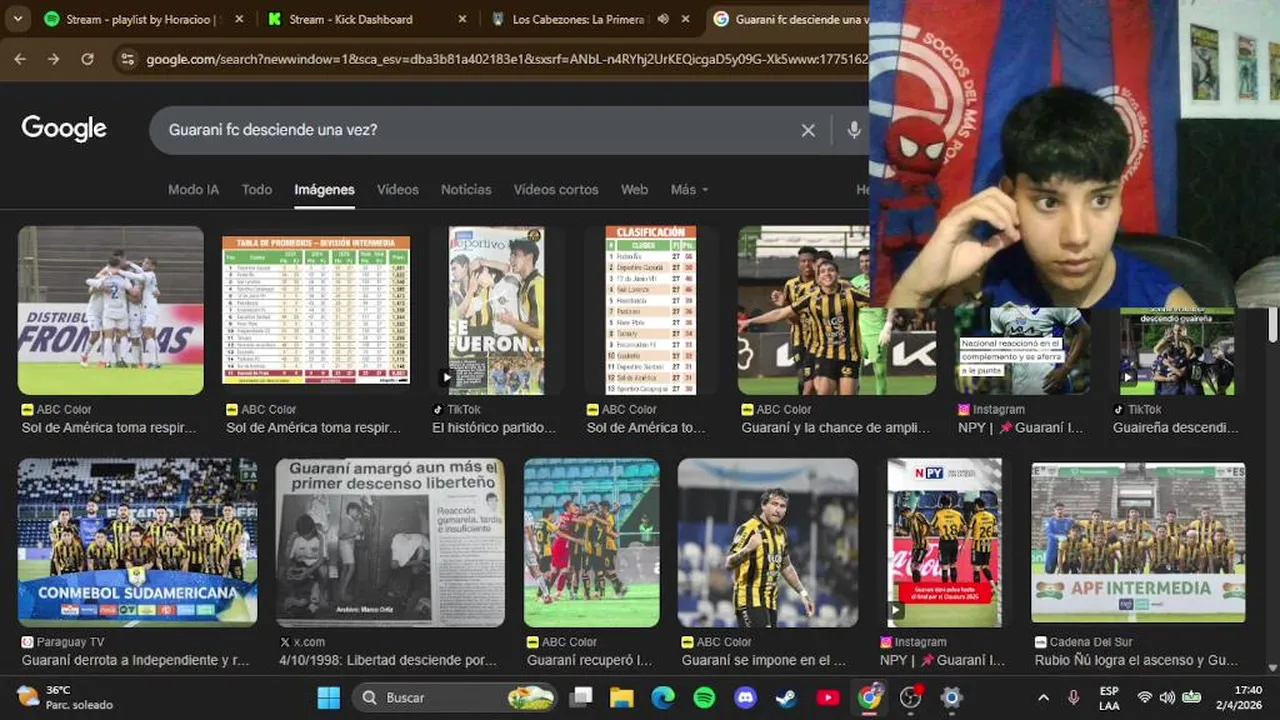Start voice search with the microphone icon

(854, 130)
